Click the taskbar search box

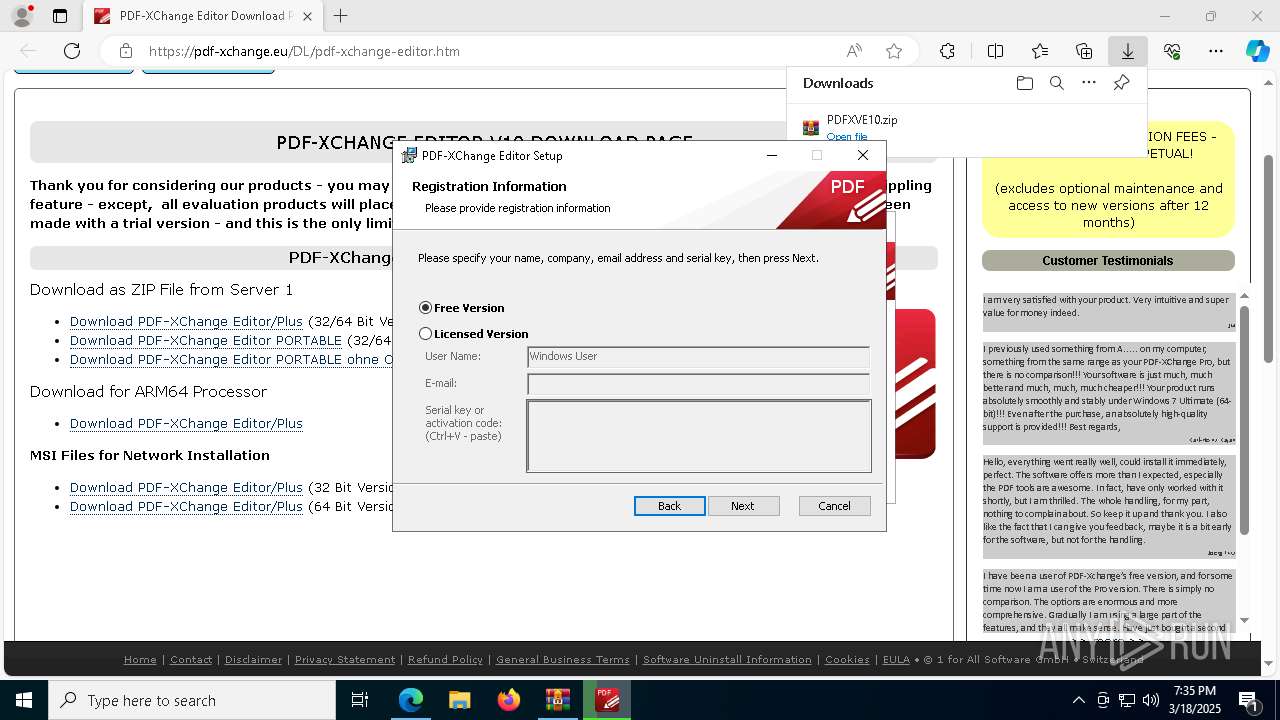point(192,700)
